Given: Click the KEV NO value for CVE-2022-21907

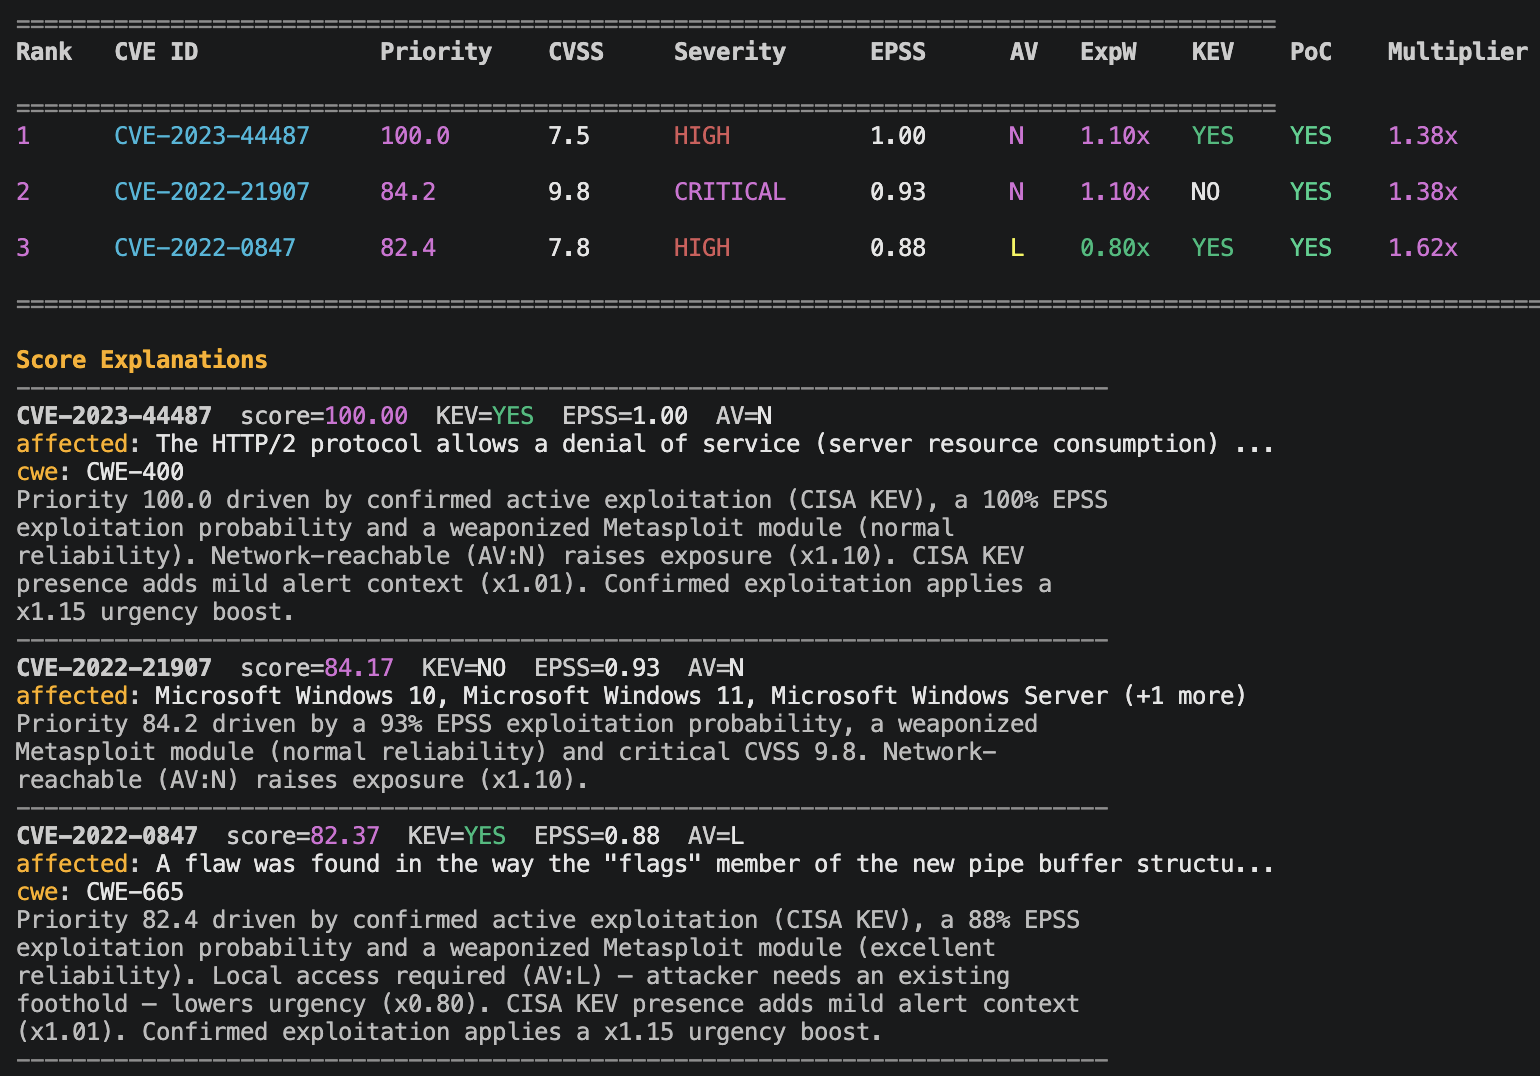Looking at the screenshot, I should click(x=1205, y=191).
